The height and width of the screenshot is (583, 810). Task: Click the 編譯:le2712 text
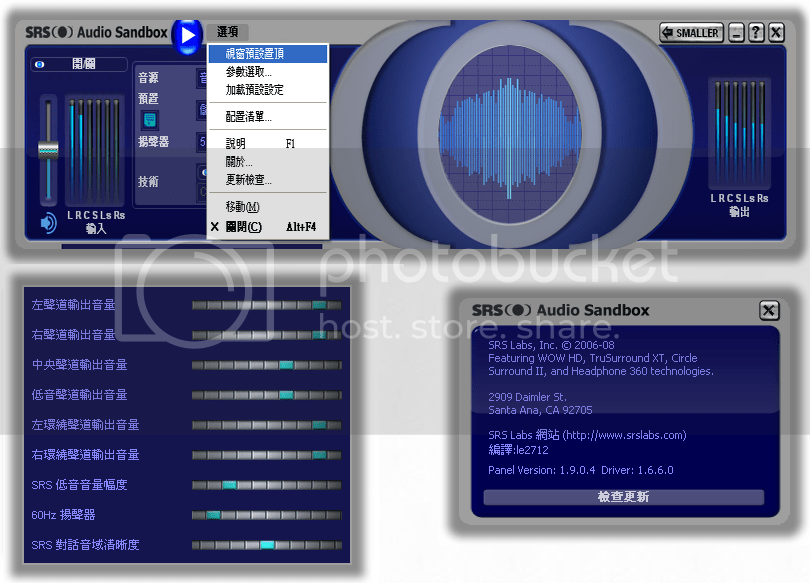point(519,450)
